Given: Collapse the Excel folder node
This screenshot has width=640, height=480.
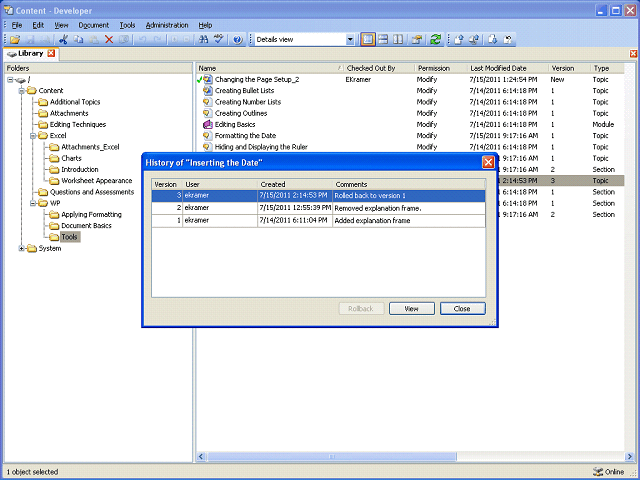Looking at the screenshot, I should click(x=33, y=136).
